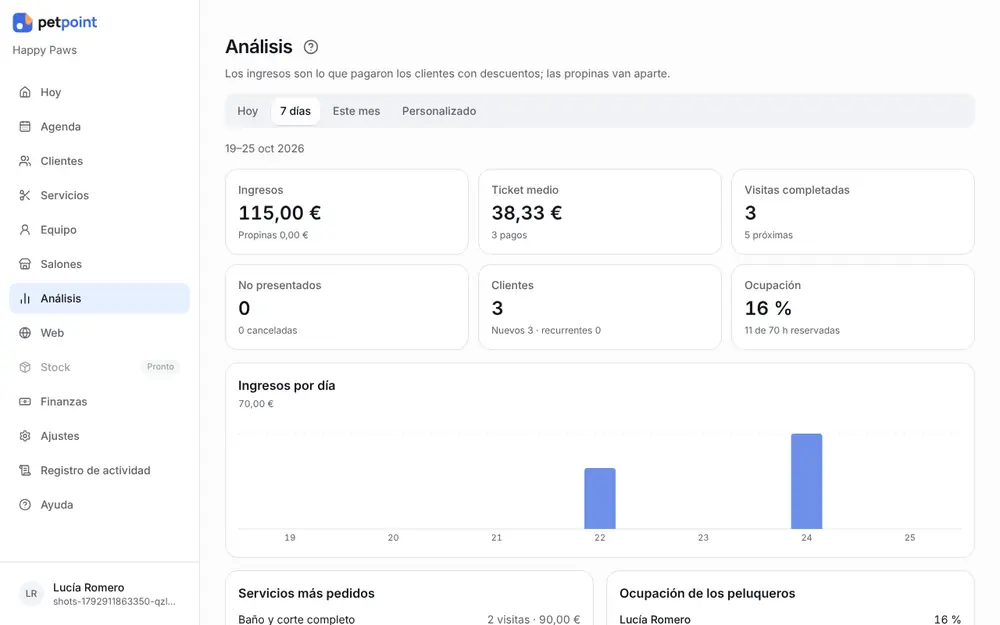Click the Hoy home icon in sidebar
Screen dimensions: 1000x625
pos(25,92)
